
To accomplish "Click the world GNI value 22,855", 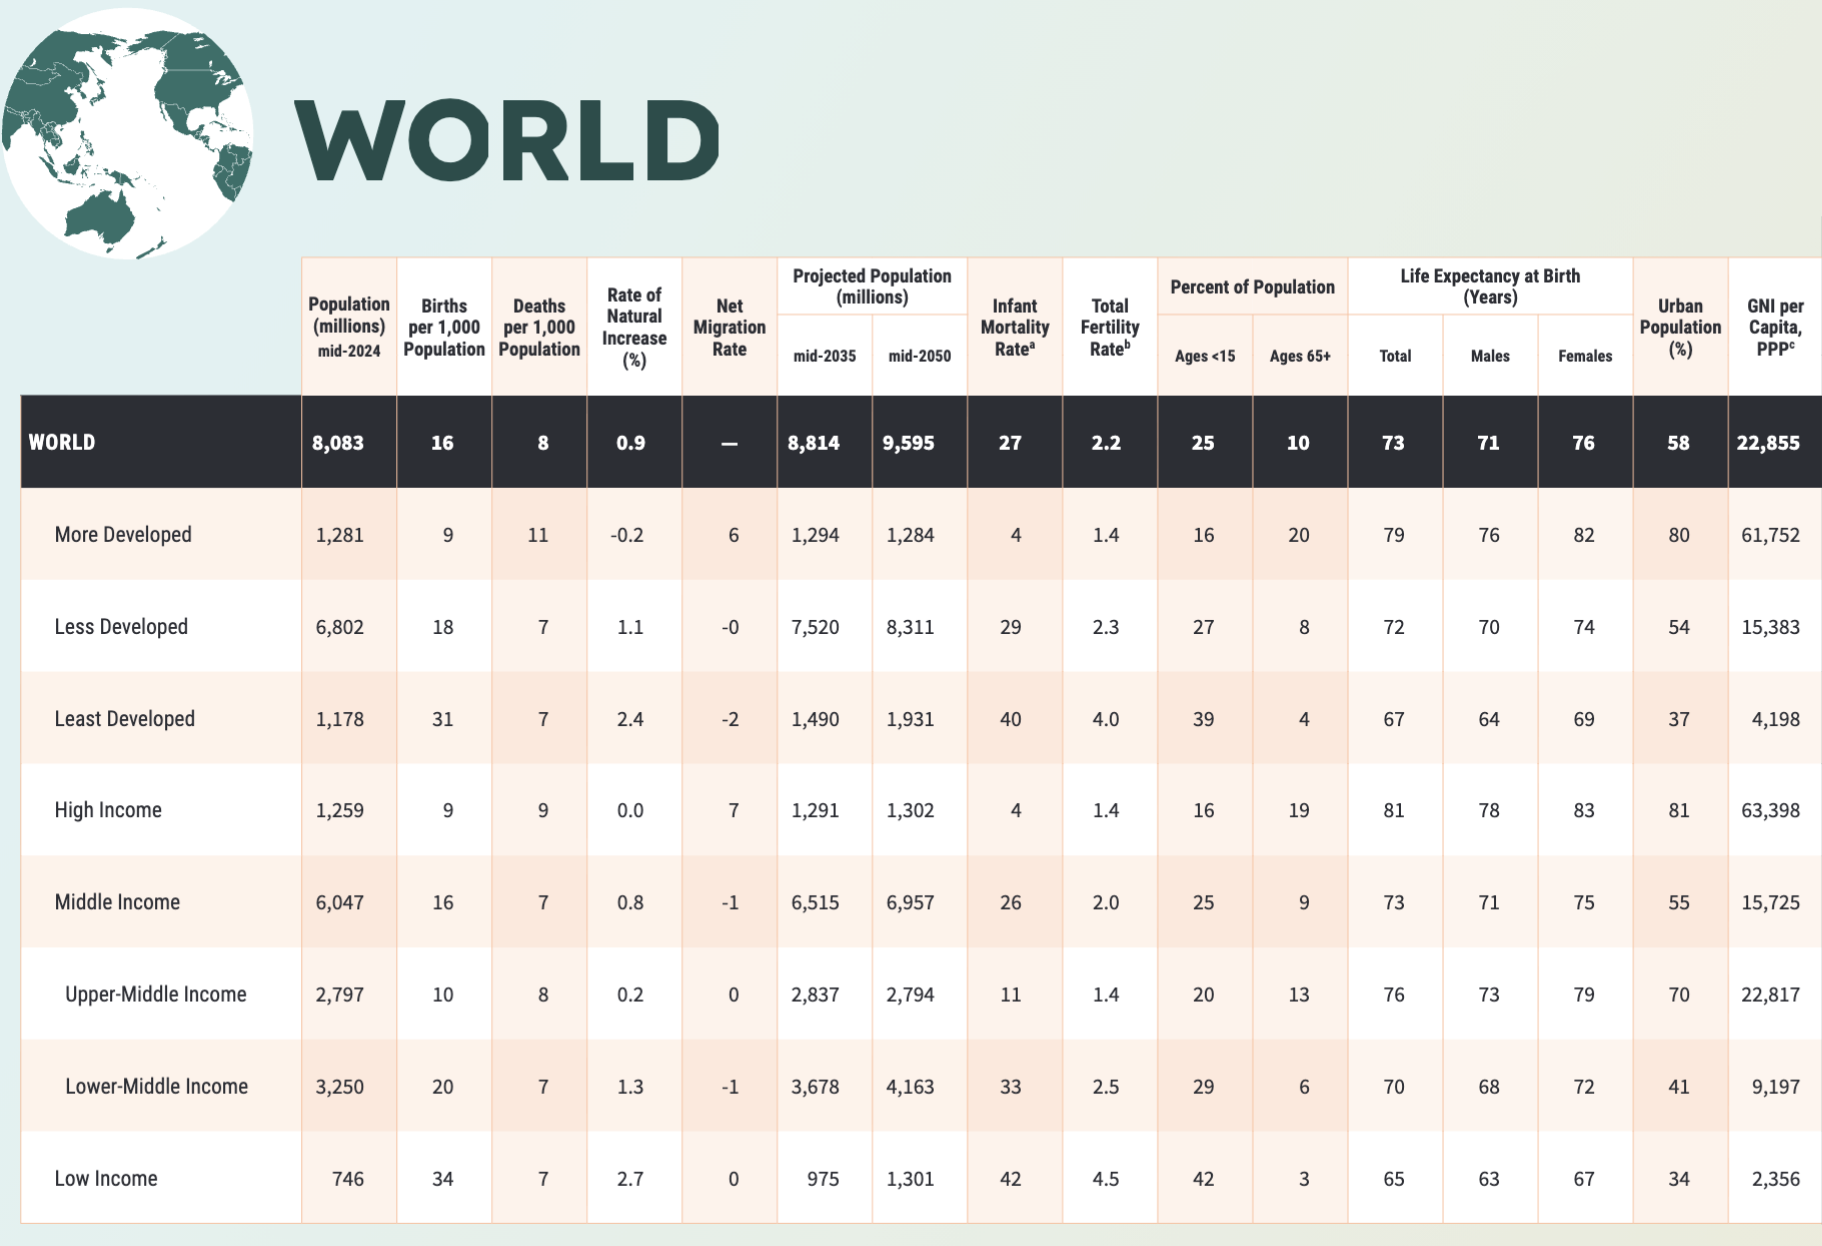I will pyautogui.click(x=1768, y=443).
